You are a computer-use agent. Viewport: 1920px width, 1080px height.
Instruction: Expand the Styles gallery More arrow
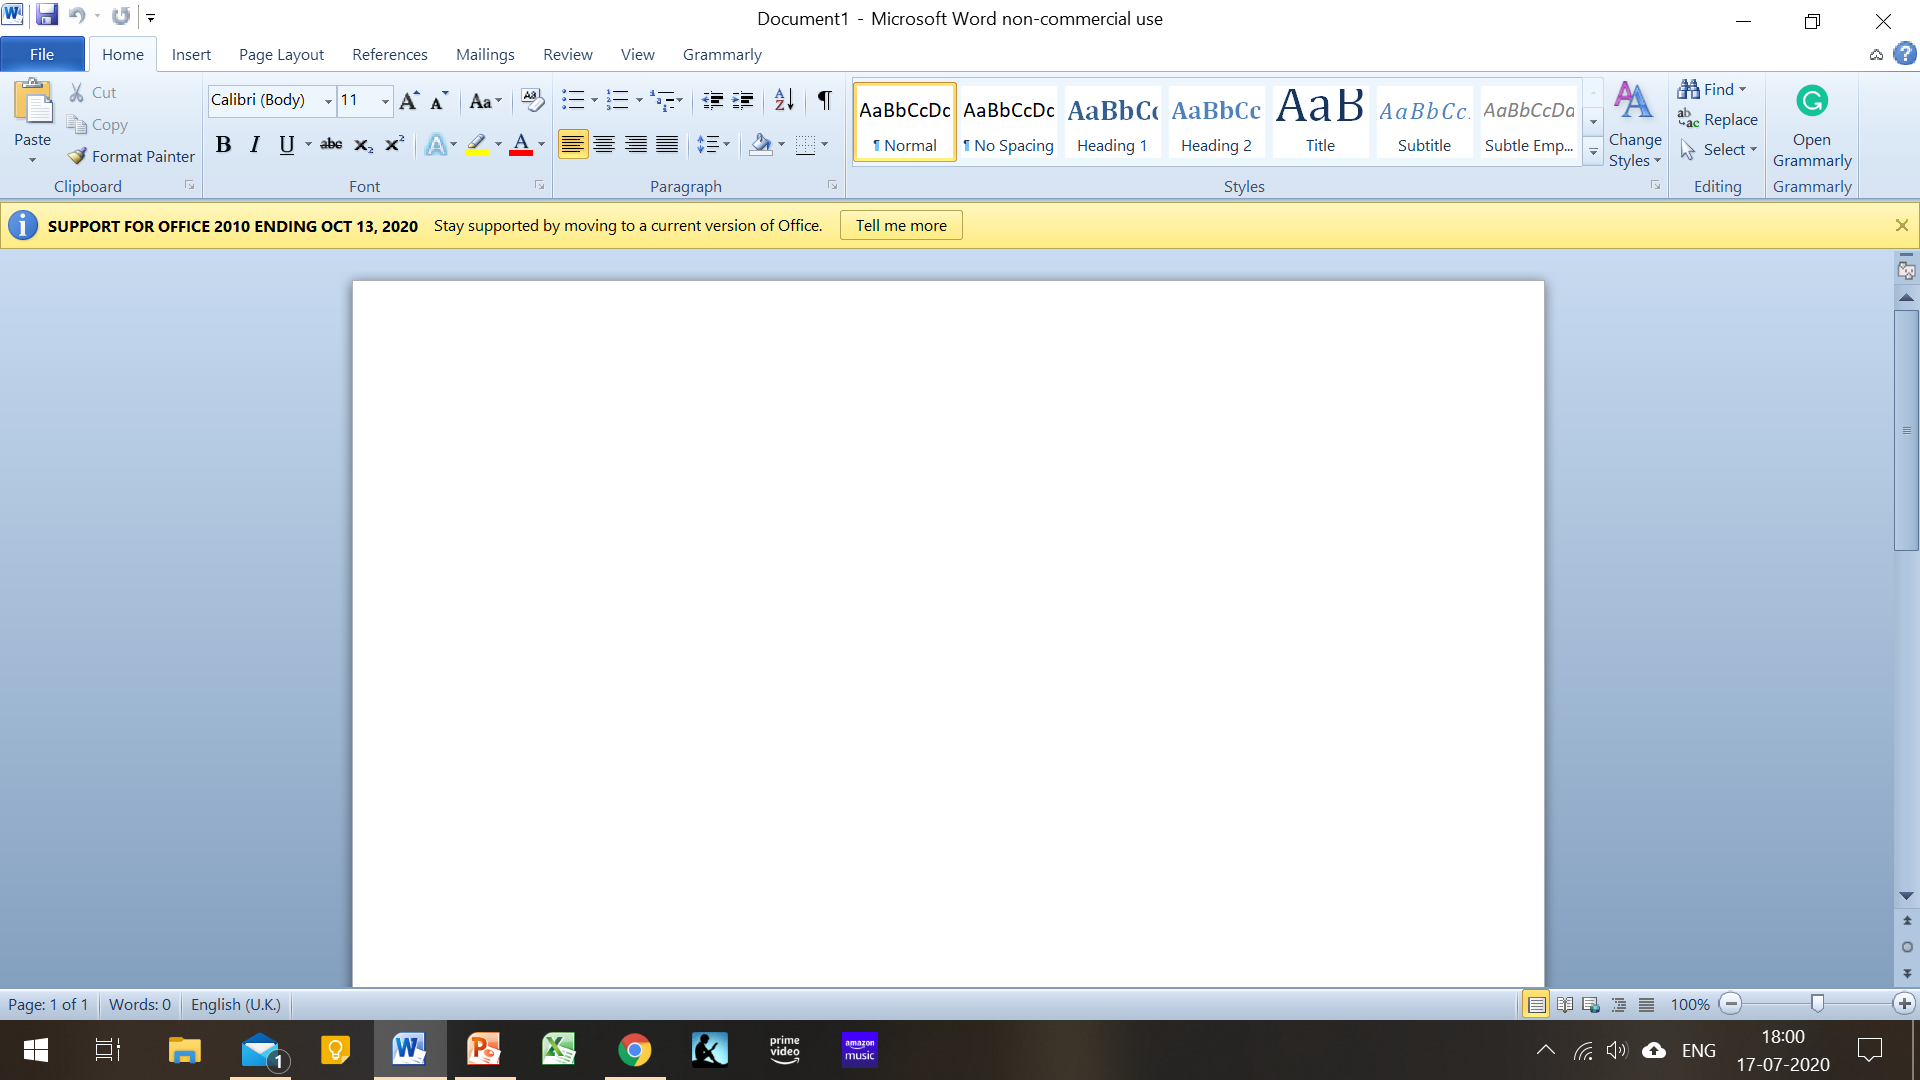coord(1593,153)
